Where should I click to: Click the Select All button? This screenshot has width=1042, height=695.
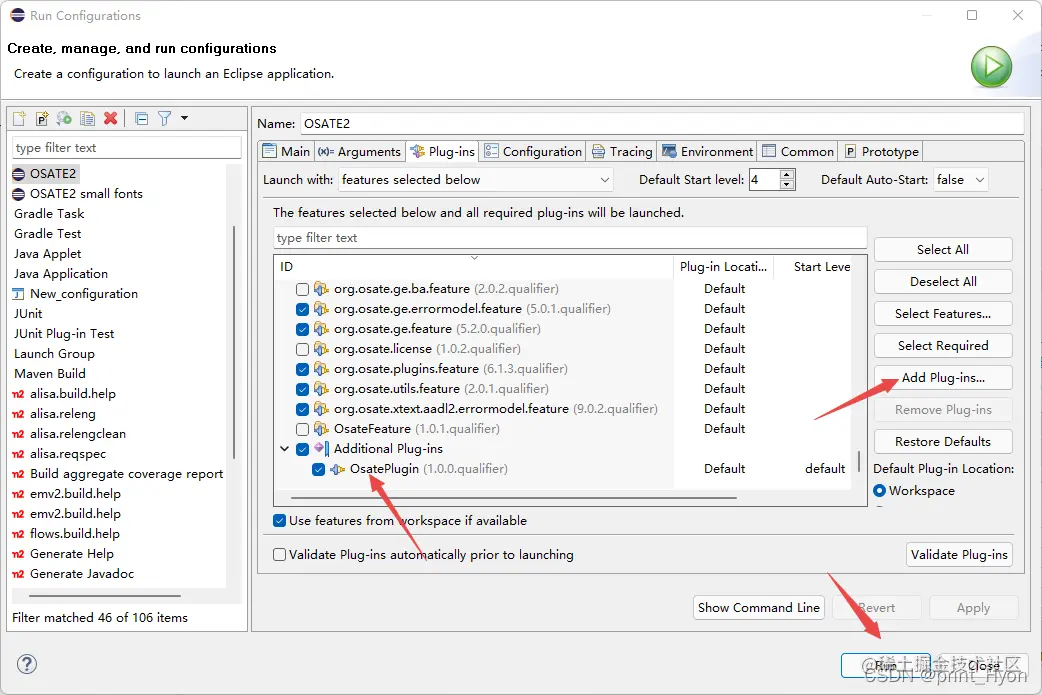point(943,250)
